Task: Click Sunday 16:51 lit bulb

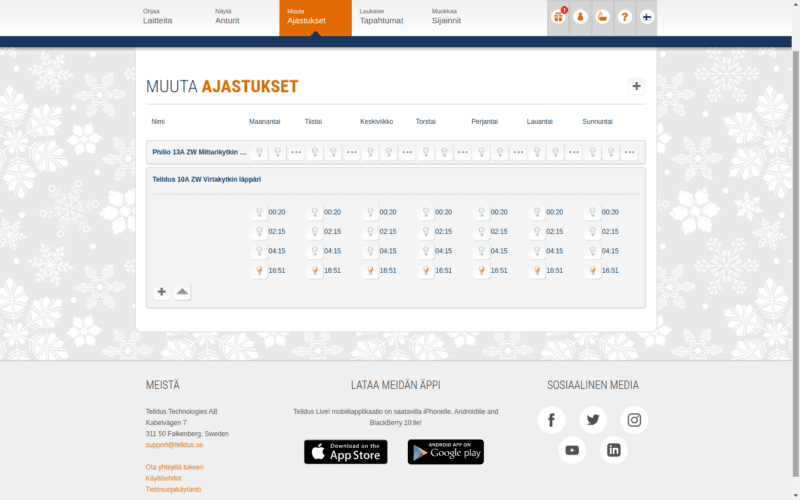Action: pos(593,271)
